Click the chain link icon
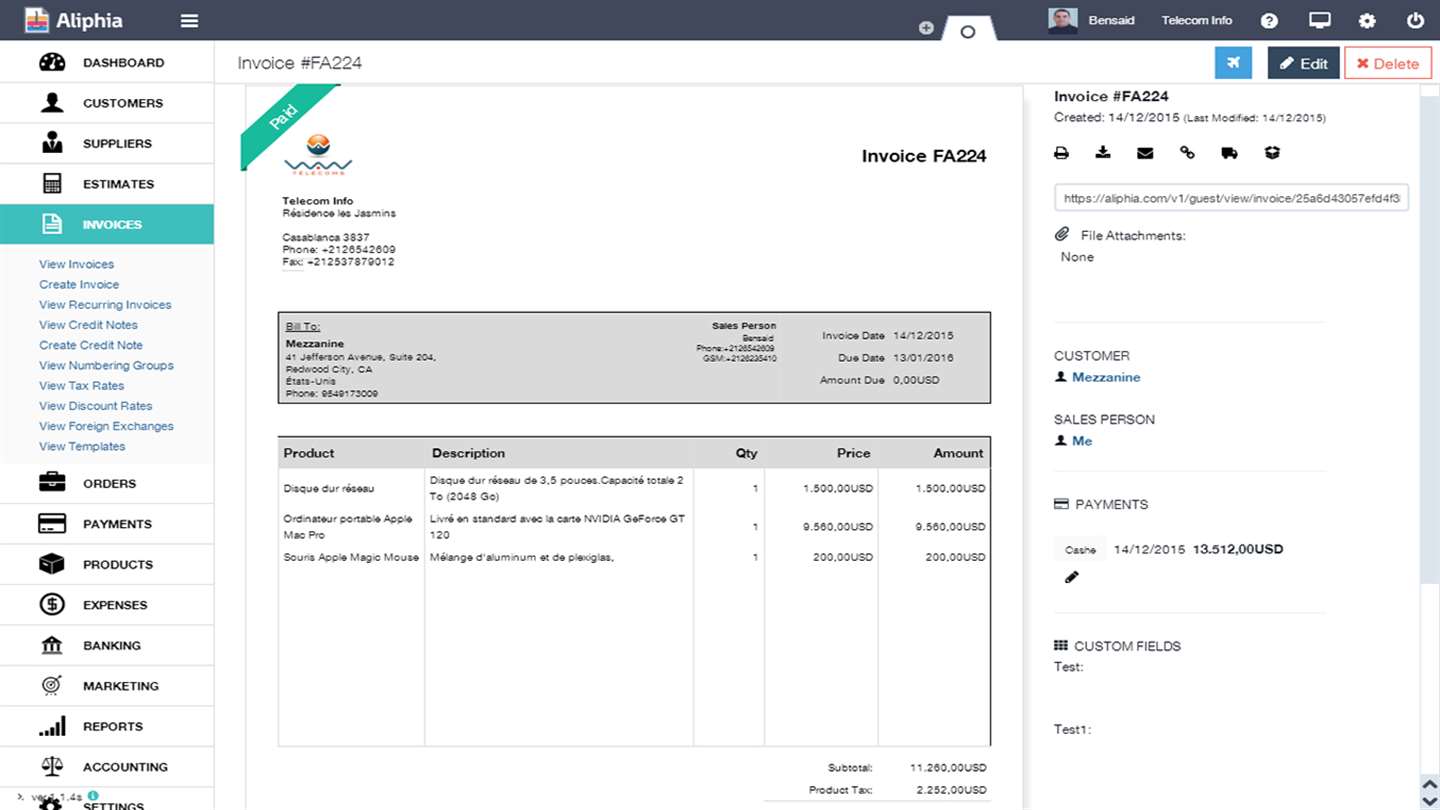Image resolution: width=1440 pixels, height=810 pixels. [1187, 153]
